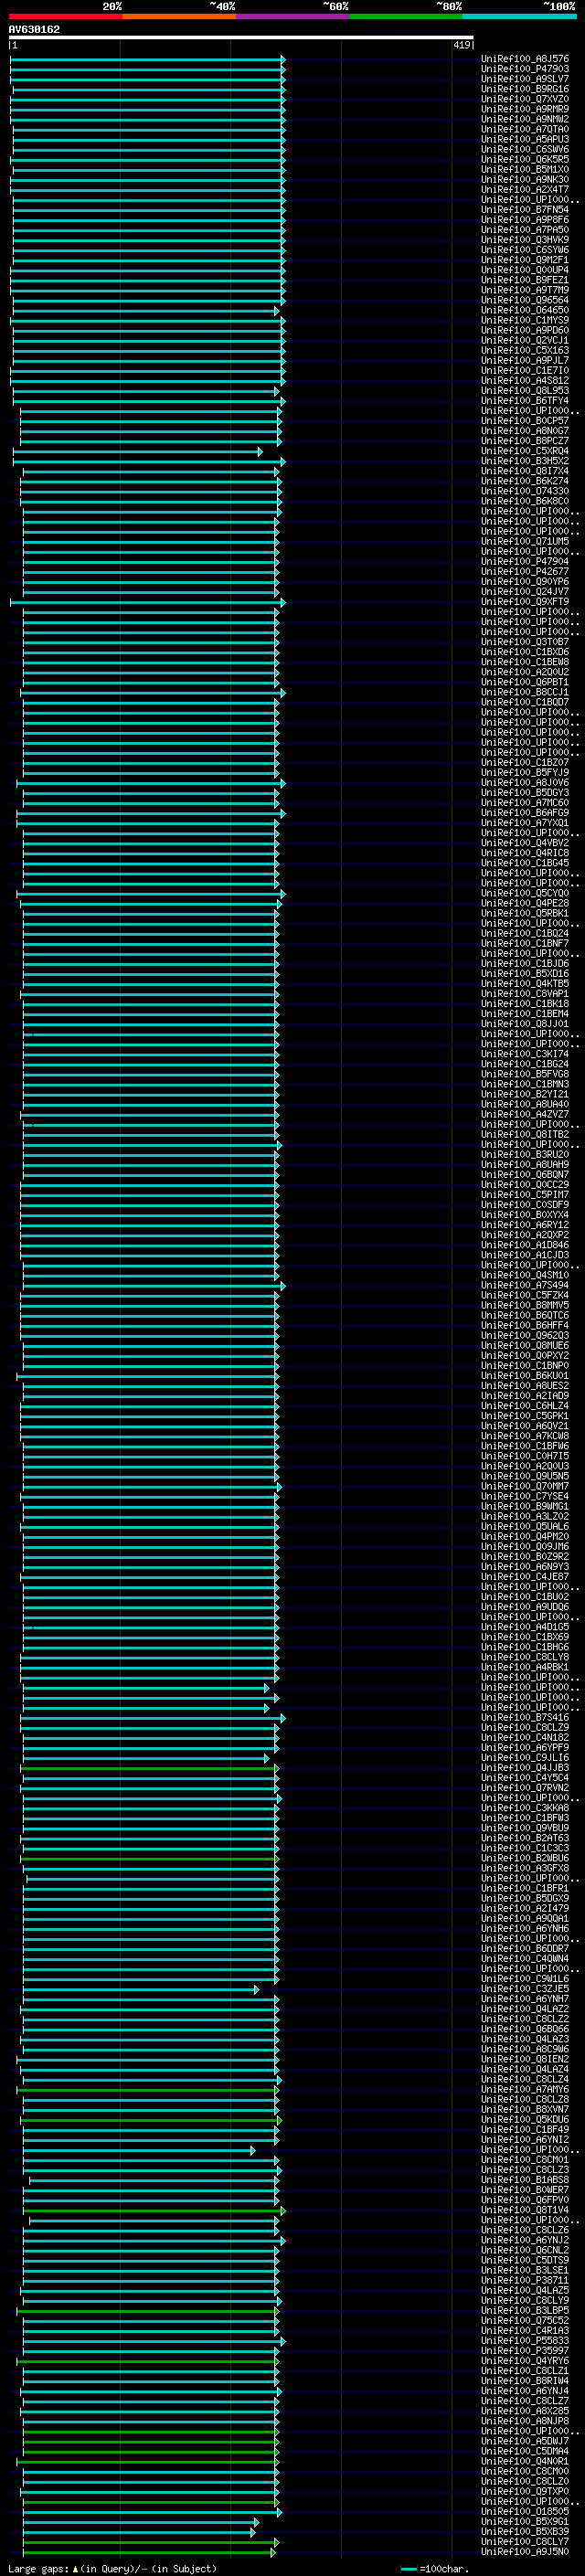Image resolution: width=585 pixels, height=2576 pixels.
Task: Select the UniRef100_C1E7I0 label
Action: 525,370
